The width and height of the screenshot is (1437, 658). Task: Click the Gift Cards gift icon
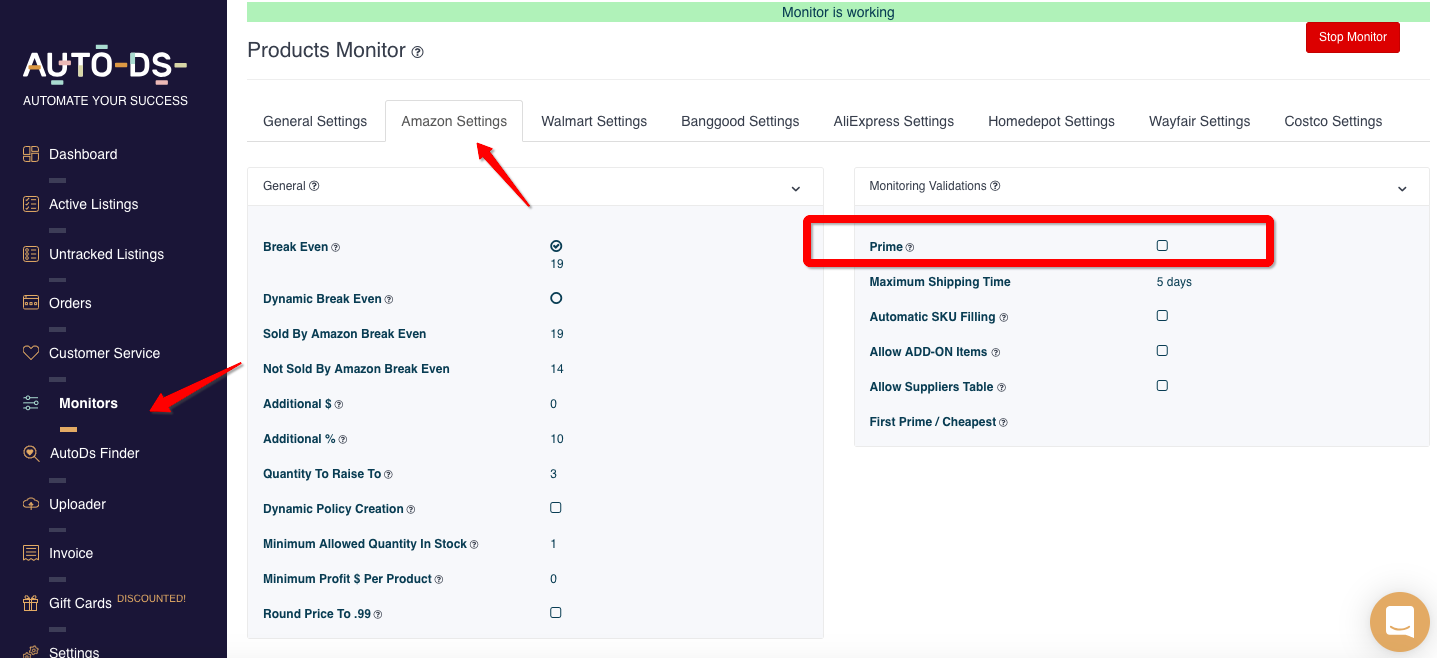click(x=31, y=603)
